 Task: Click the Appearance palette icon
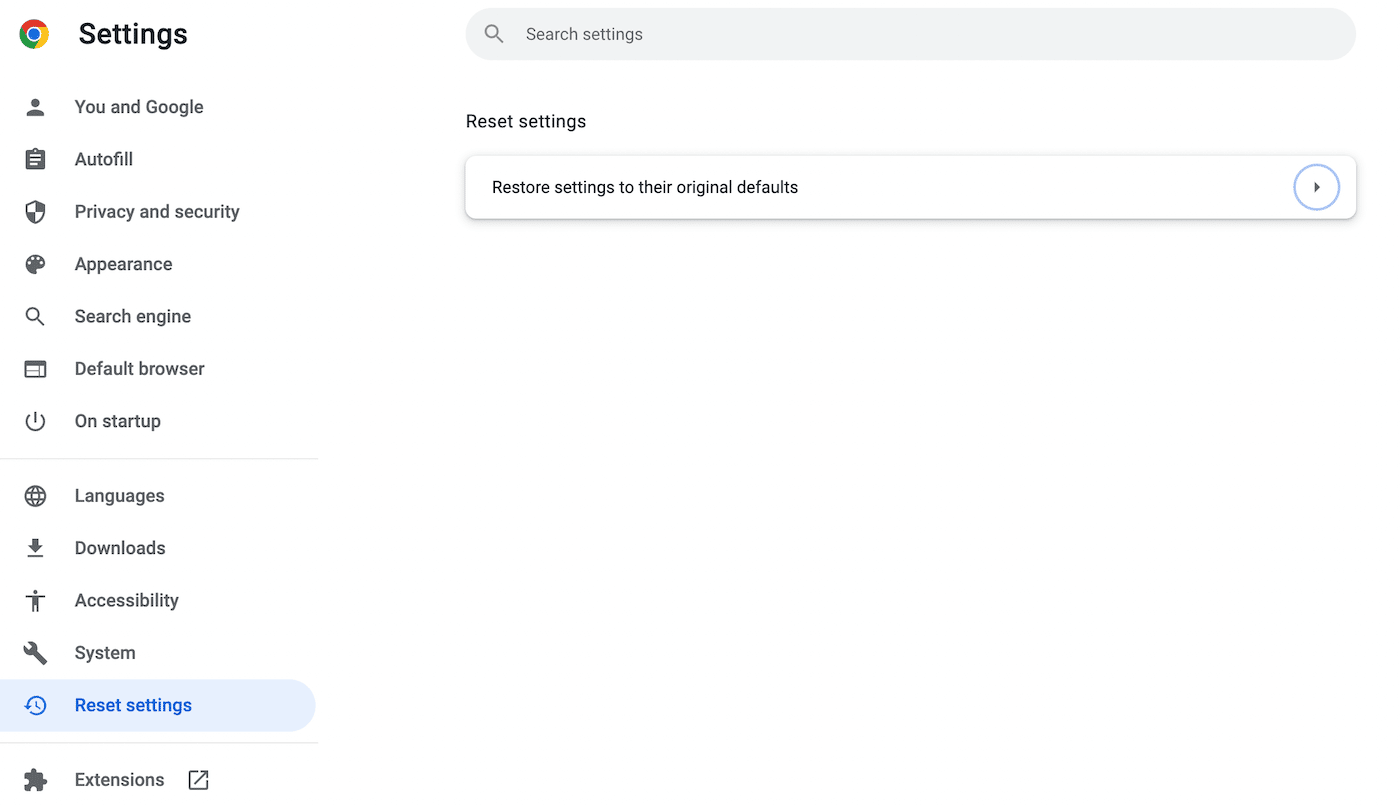[x=35, y=263]
